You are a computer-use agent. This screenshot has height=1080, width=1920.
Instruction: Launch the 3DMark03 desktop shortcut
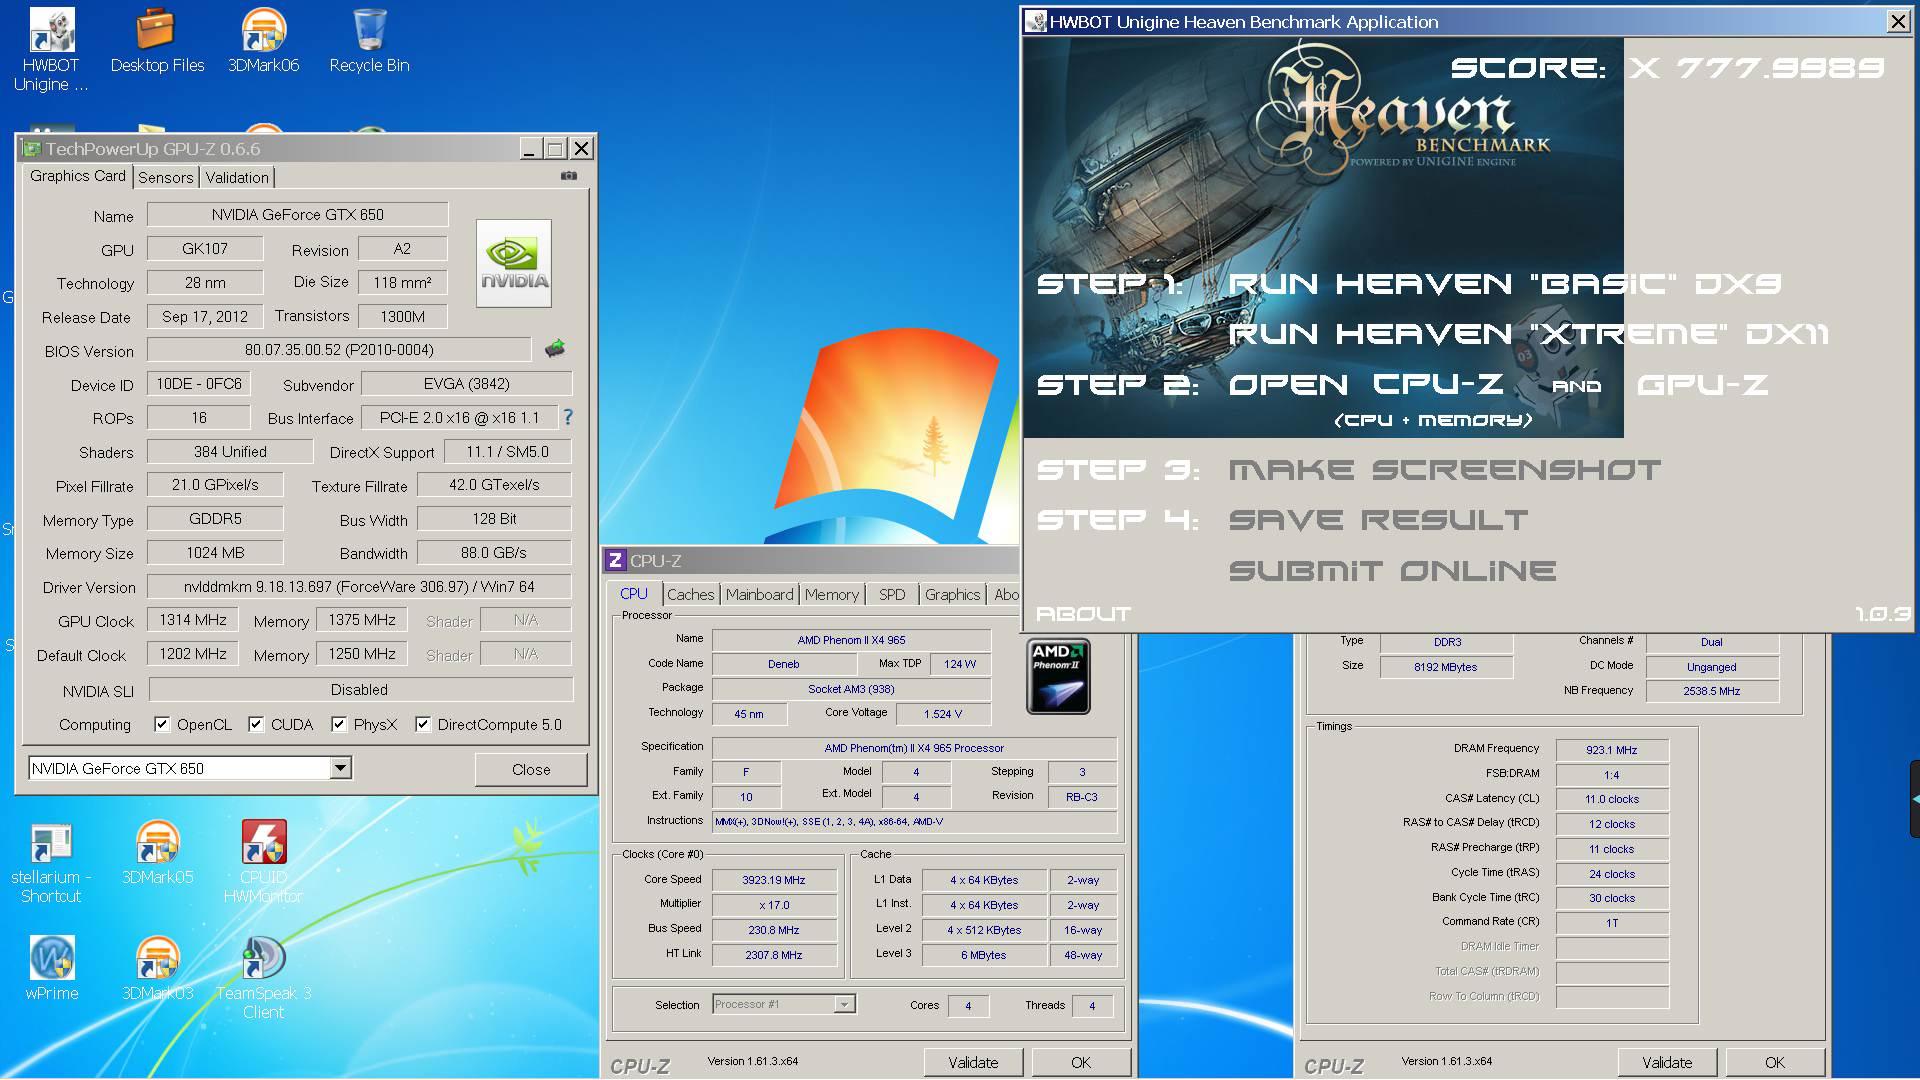click(157, 968)
